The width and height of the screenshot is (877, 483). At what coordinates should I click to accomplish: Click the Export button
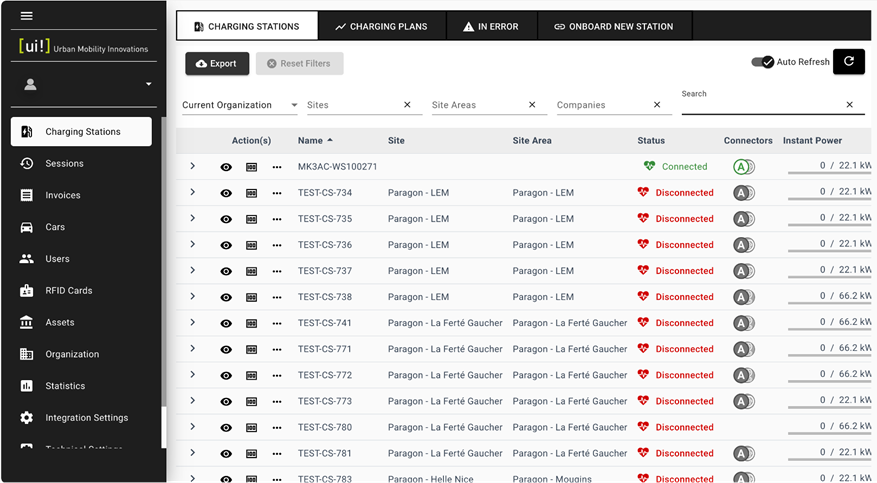(x=217, y=64)
